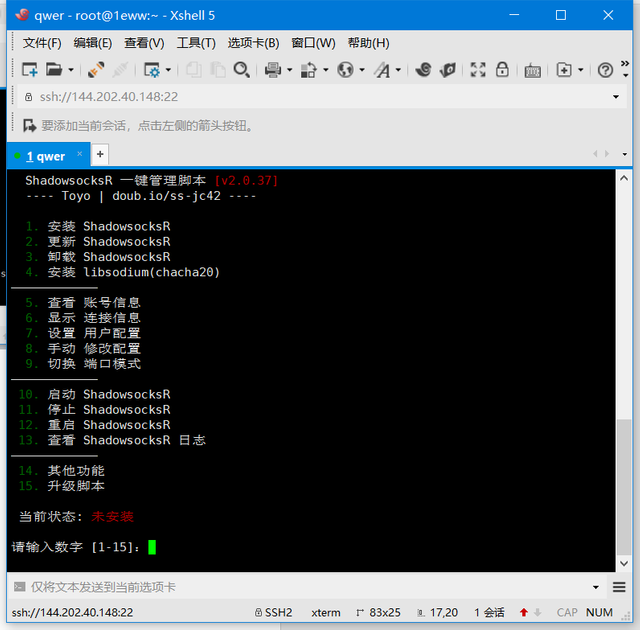Image resolution: width=640 pixels, height=630 pixels.
Task: Expand the address bar dropdown arrow
Action: pos(616,97)
